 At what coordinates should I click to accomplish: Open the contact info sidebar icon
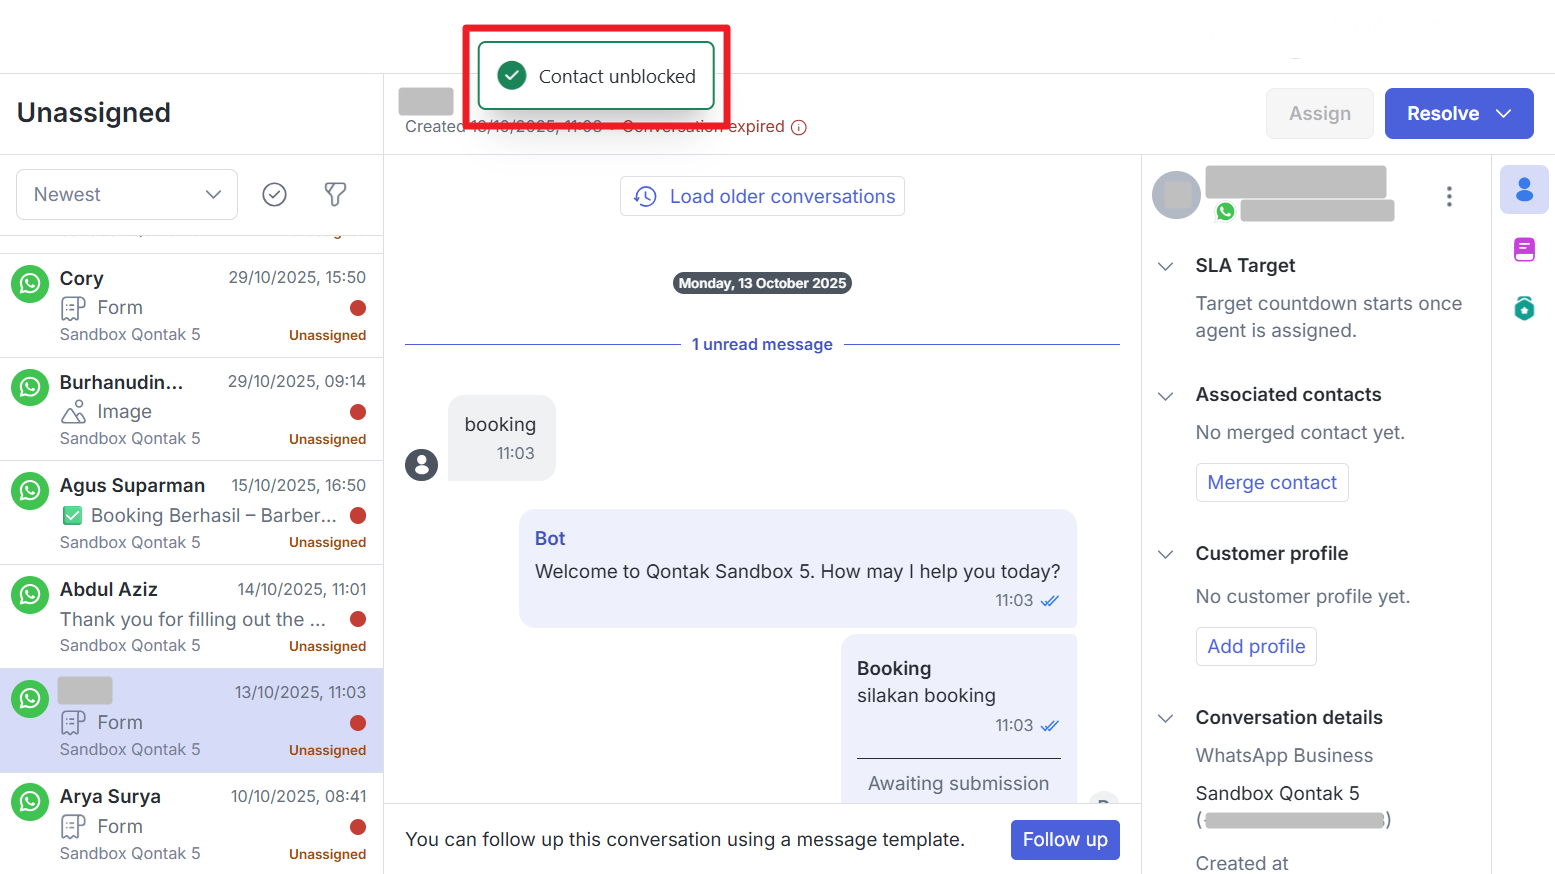pos(1523,190)
